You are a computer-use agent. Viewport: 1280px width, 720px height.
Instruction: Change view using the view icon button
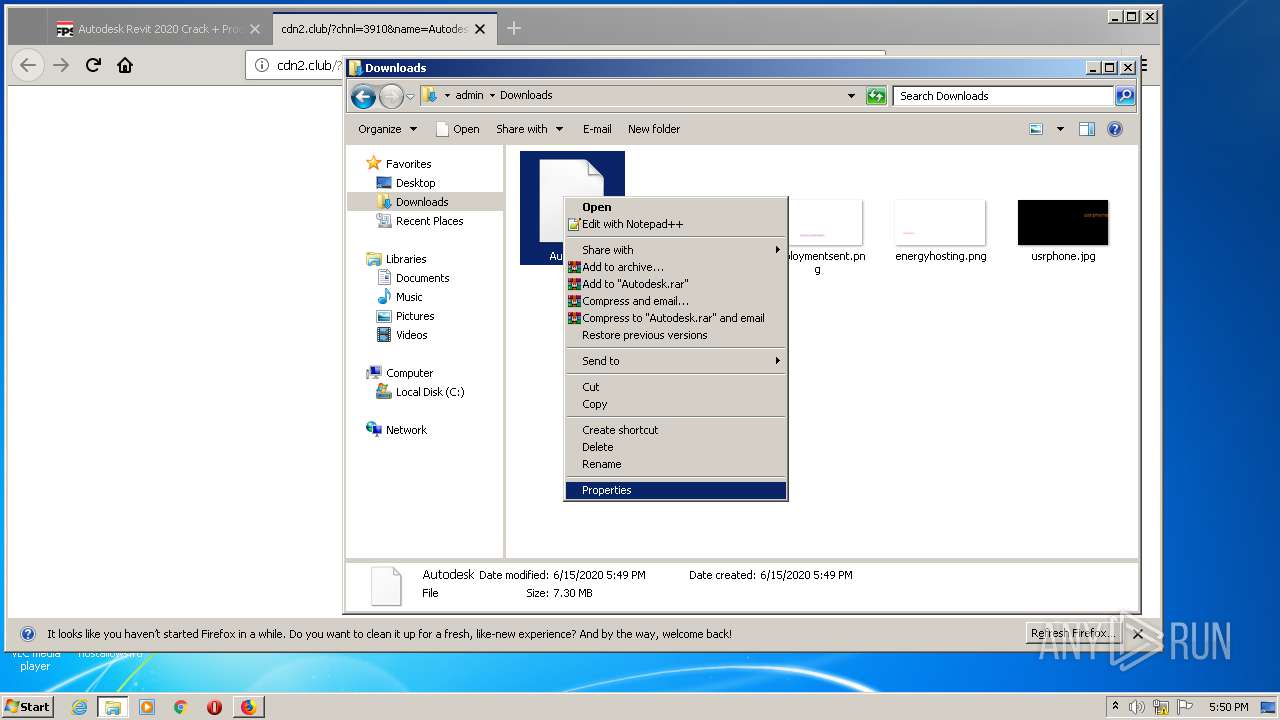click(x=1036, y=129)
